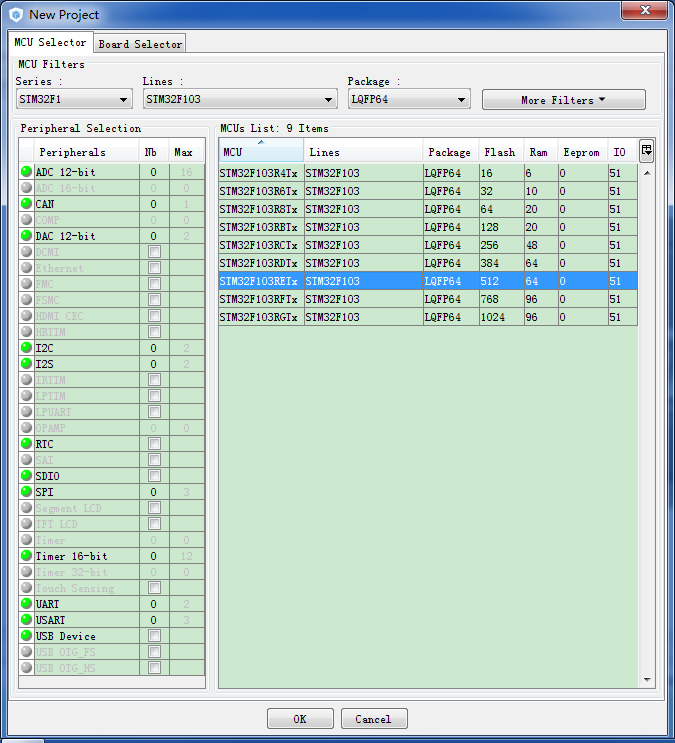Confirm selection with OK button

point(300,719)
